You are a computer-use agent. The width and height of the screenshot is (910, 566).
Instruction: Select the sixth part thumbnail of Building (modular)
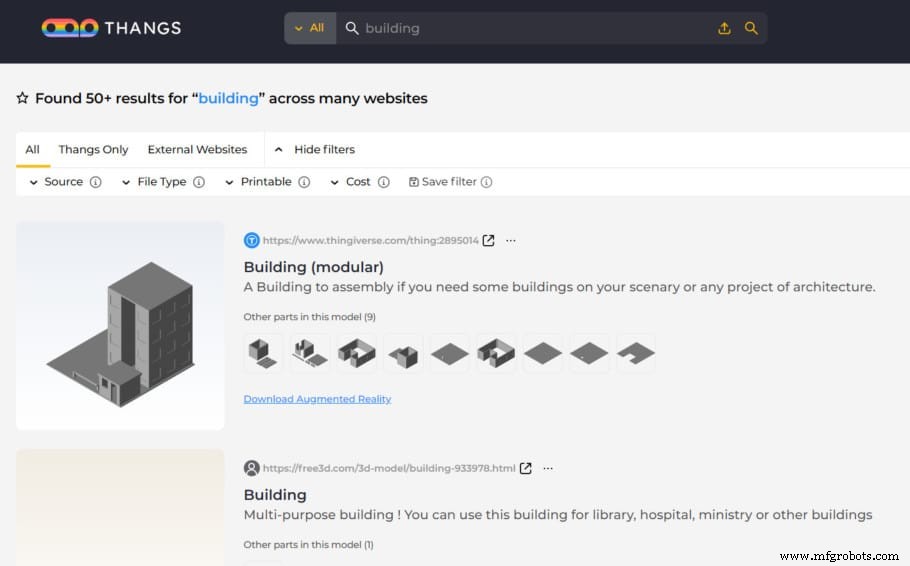point(496,353)
